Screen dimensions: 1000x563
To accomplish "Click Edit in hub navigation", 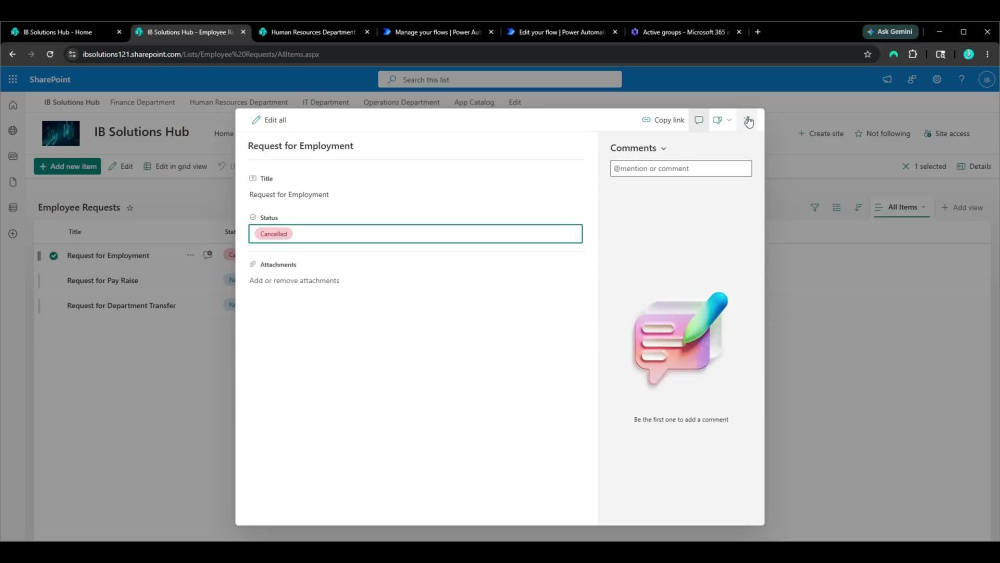I will click(x=515, y=102).
